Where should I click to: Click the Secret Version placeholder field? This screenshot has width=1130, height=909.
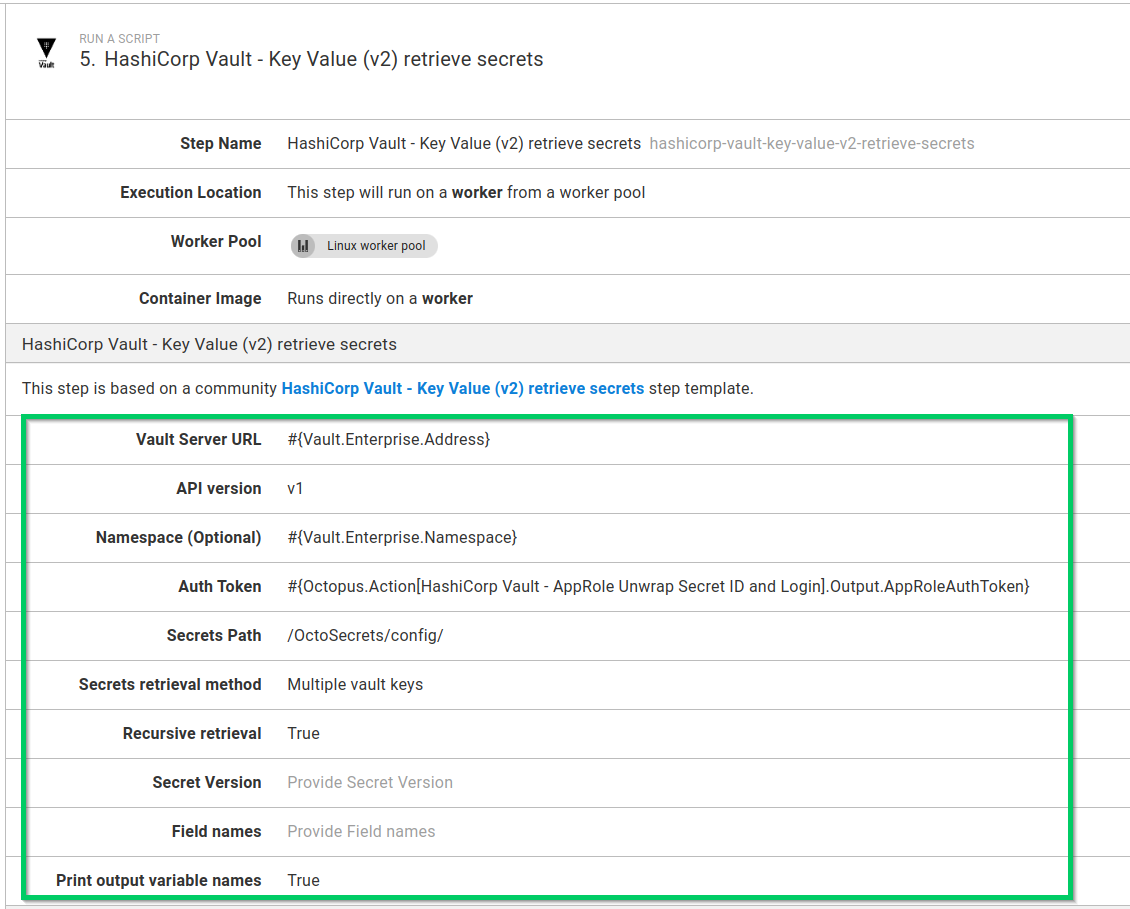370,782
